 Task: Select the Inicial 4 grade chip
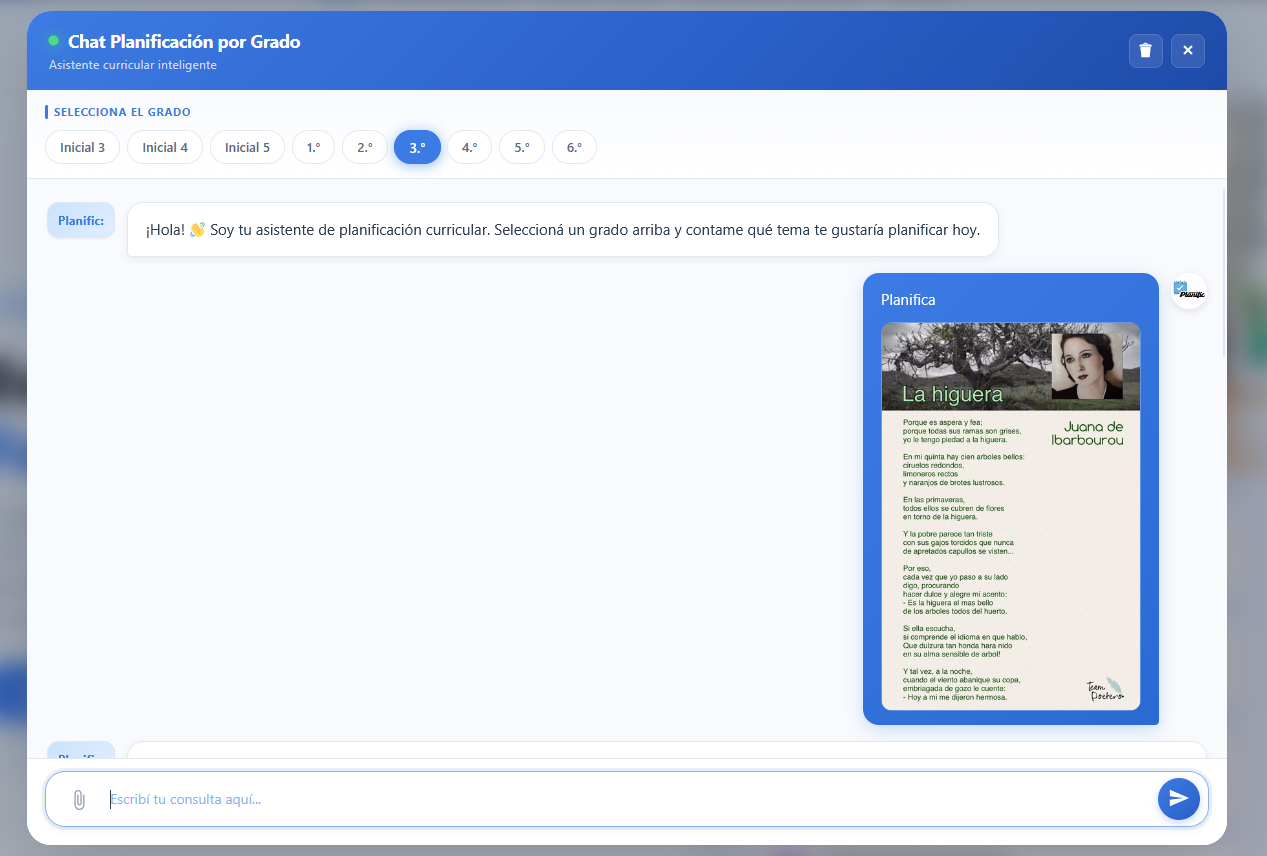pyautogui.click(x=165, y=147)
